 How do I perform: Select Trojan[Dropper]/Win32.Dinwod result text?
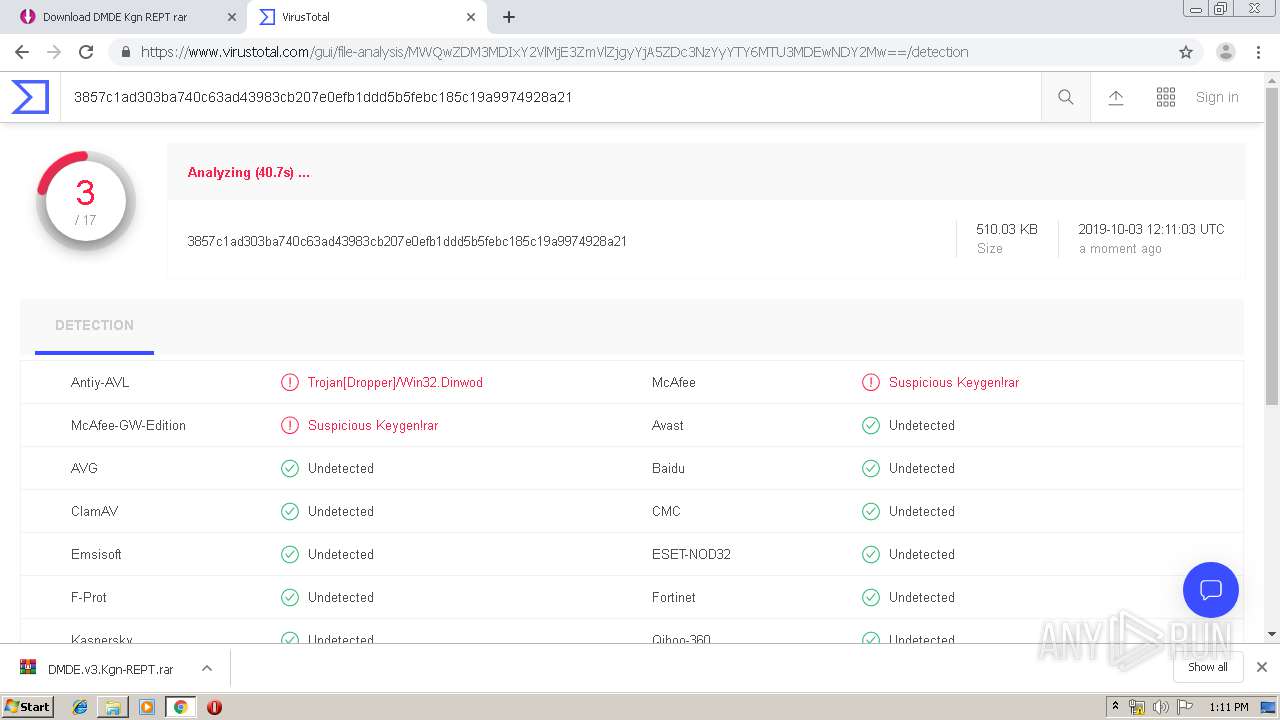click(395, 382)
